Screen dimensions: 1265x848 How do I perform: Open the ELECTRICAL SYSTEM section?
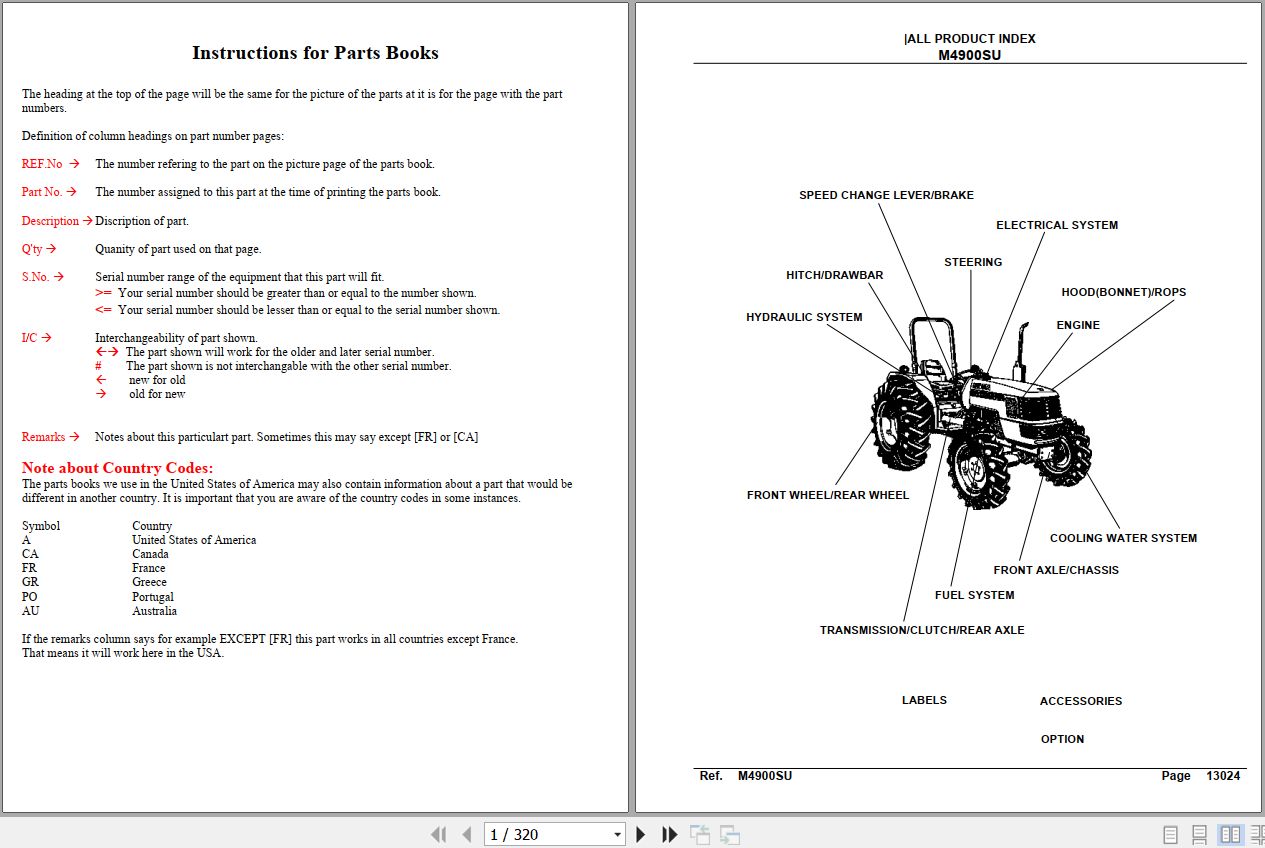click(1057, 225)
